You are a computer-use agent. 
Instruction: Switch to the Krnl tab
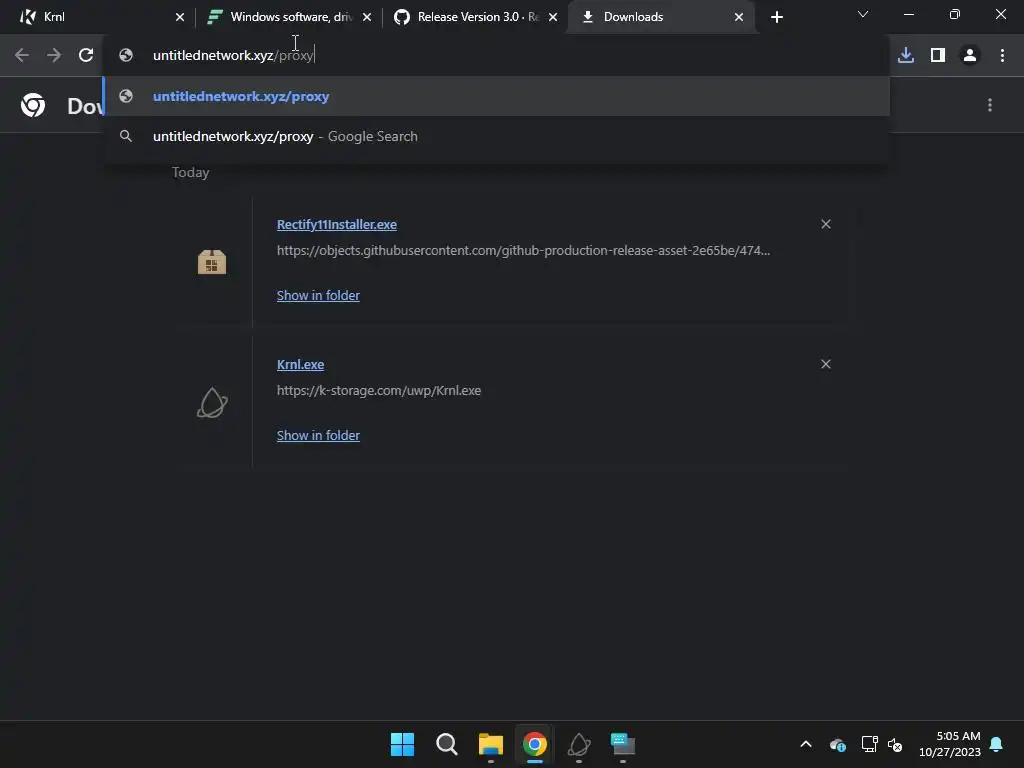(98, 17)
